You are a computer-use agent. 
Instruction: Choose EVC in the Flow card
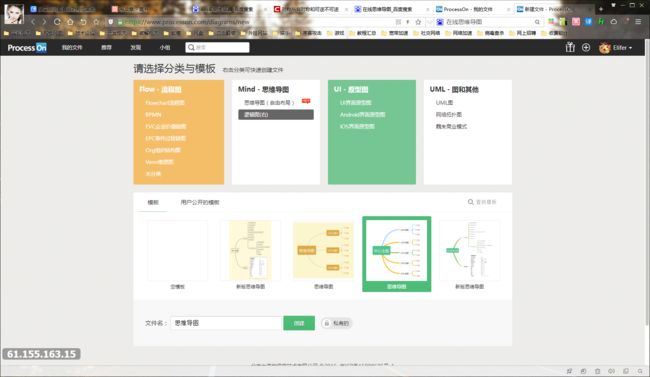pyautogui.click(x=165, y=126)
